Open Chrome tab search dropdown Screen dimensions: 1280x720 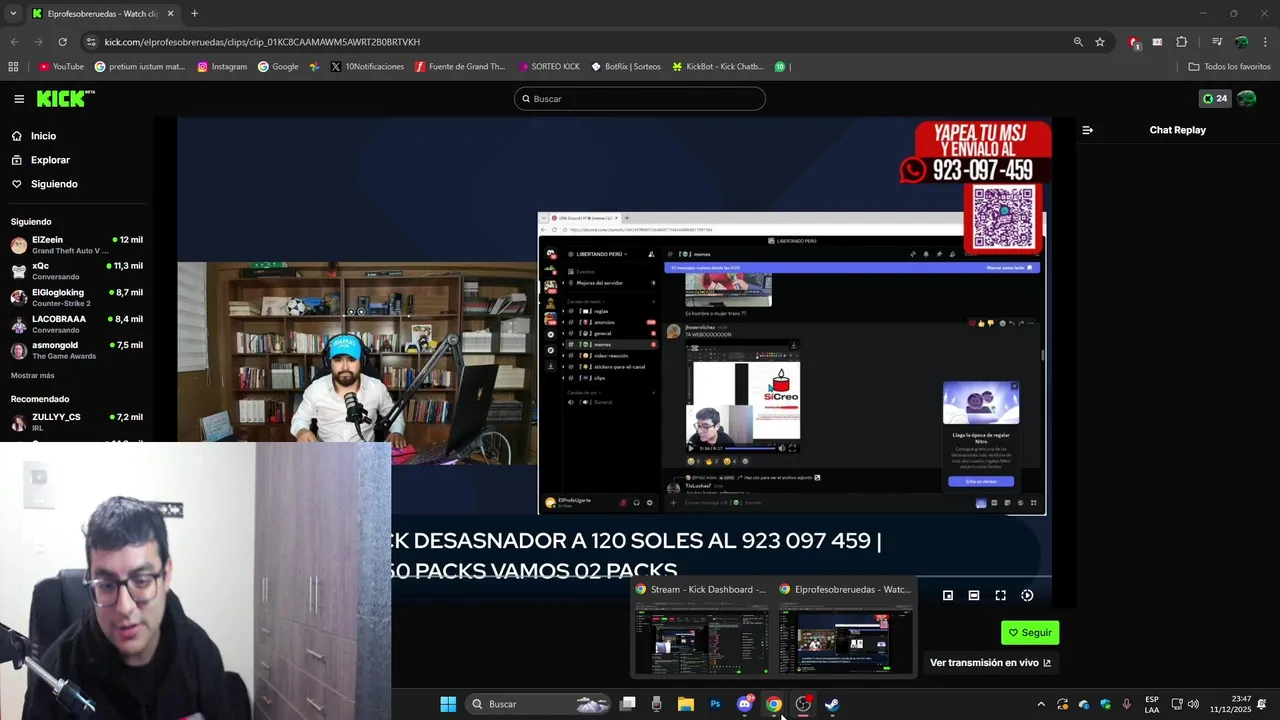click(x=13, y=14)
